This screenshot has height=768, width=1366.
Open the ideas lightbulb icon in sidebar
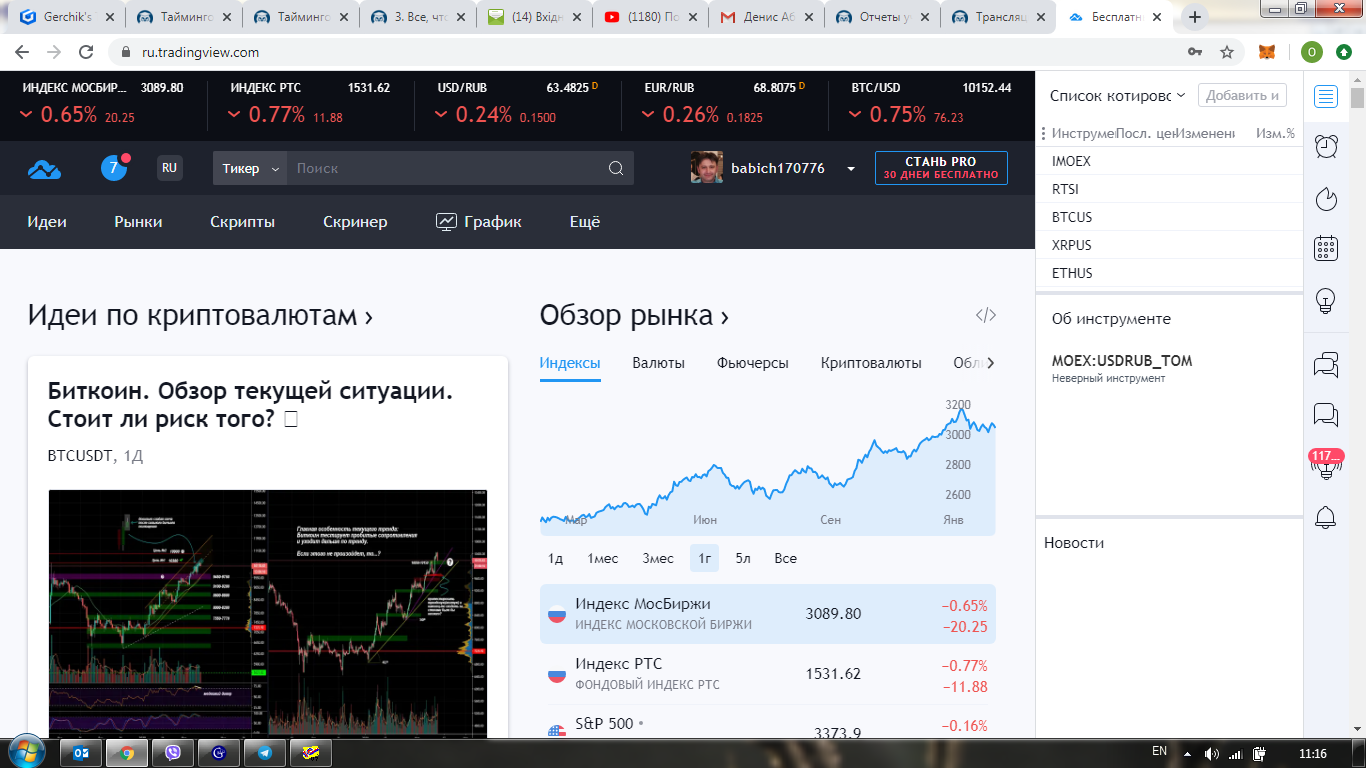[x=1326, y=300]
